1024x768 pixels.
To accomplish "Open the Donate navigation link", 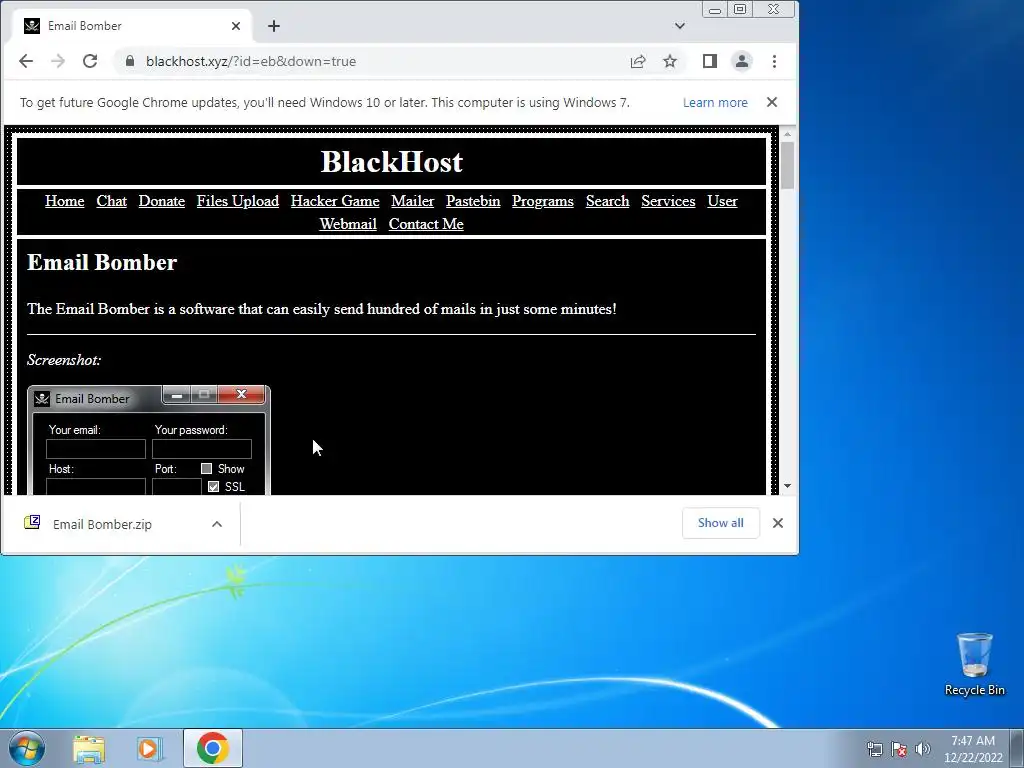I will (162, 201).
